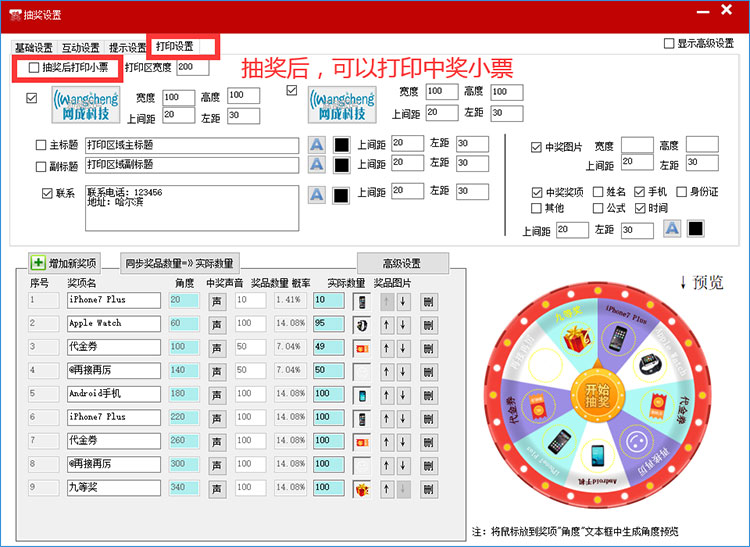Switch to 提示设置 tab

click(x=127, y=48)
